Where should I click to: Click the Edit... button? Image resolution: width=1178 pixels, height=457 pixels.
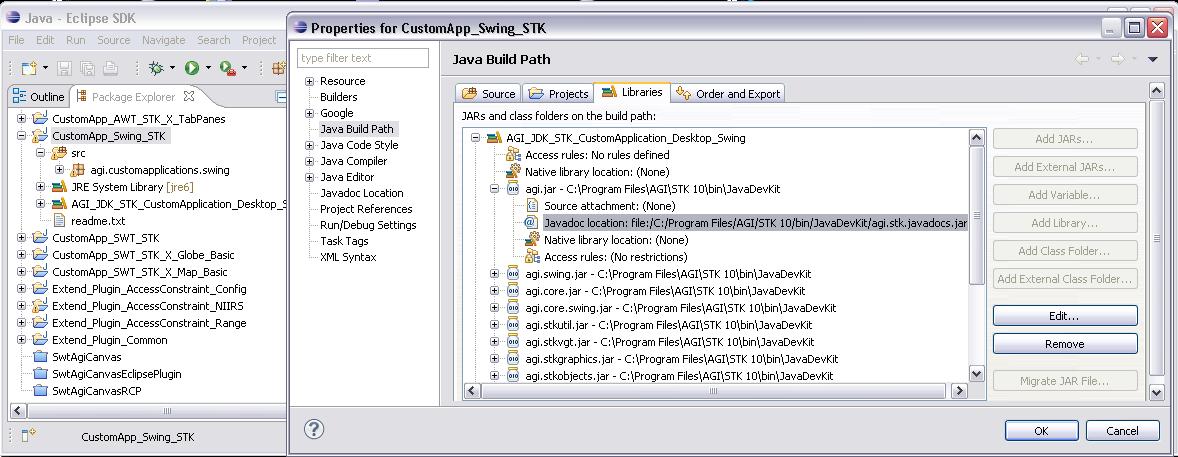(x=1064, y=316)
